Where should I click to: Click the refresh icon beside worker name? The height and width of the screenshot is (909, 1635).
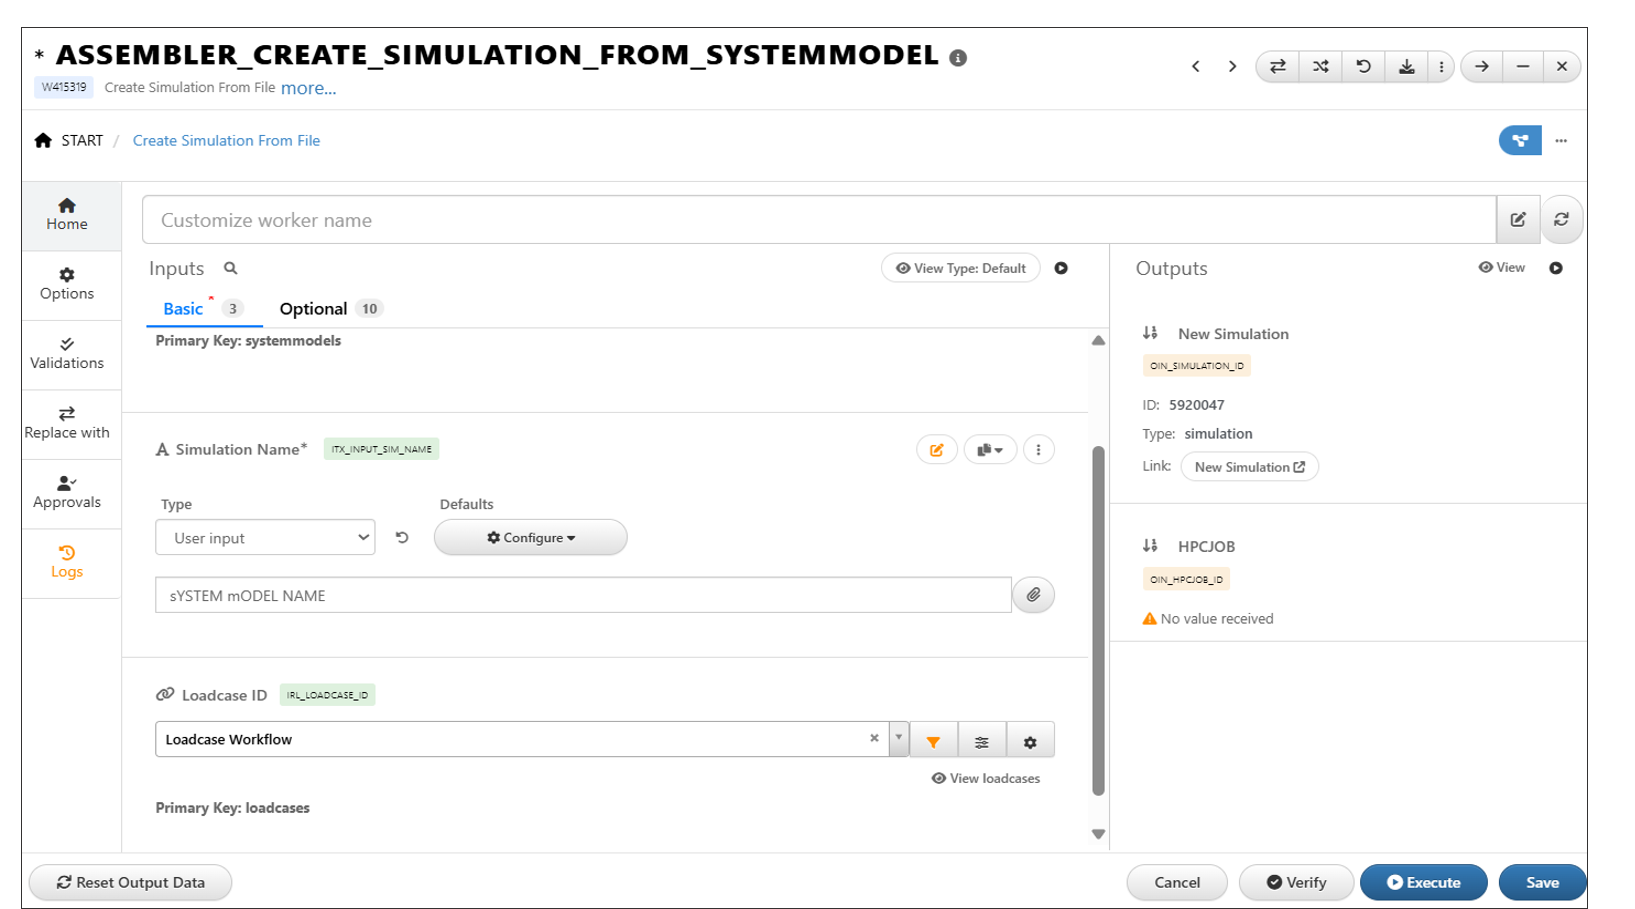pos(1561,220)
